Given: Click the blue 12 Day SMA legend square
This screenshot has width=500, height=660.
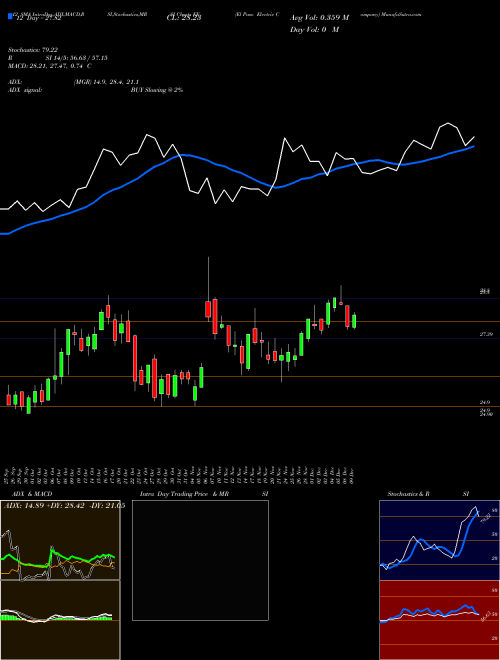Looking at the screenshot, I should 10,16.
